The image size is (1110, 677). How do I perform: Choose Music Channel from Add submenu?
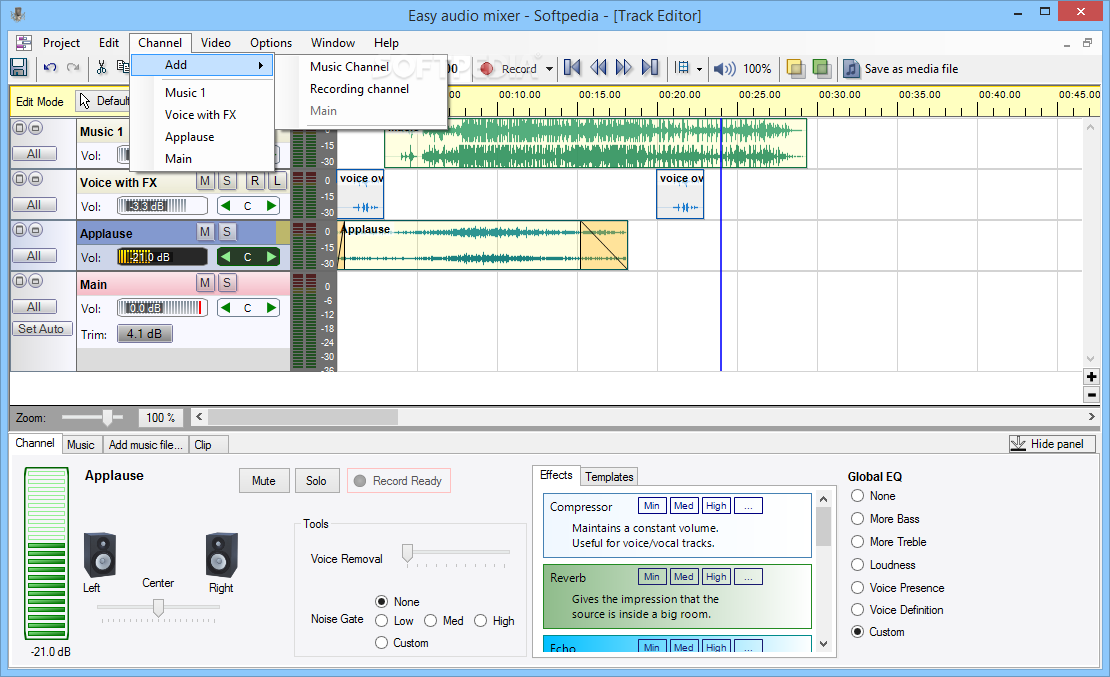tap(349, 67)
